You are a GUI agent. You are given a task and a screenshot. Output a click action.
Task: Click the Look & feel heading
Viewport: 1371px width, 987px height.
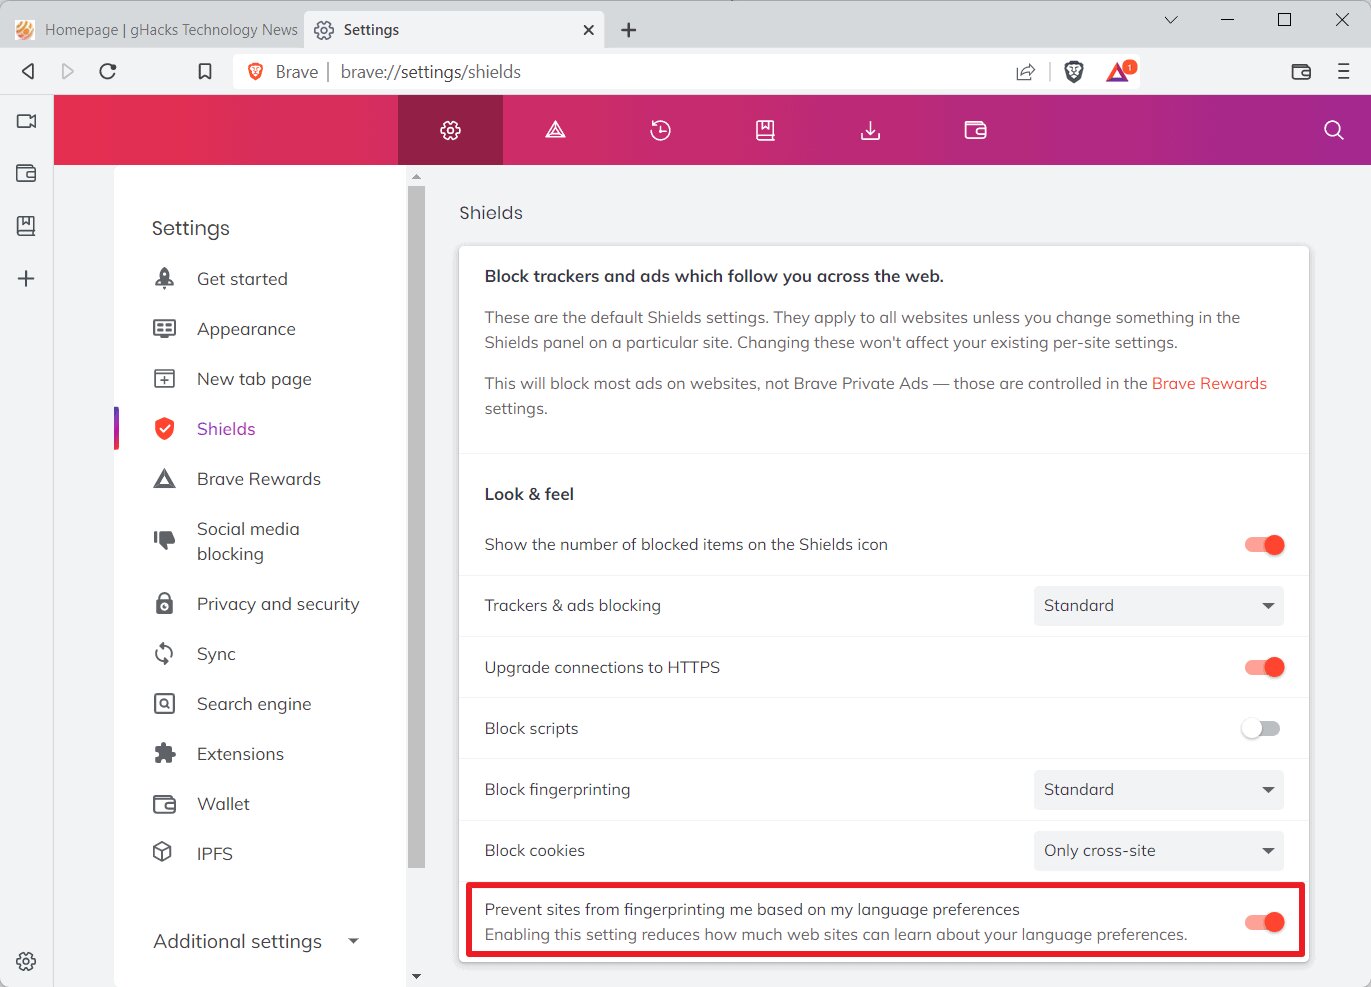coord(529,494)
